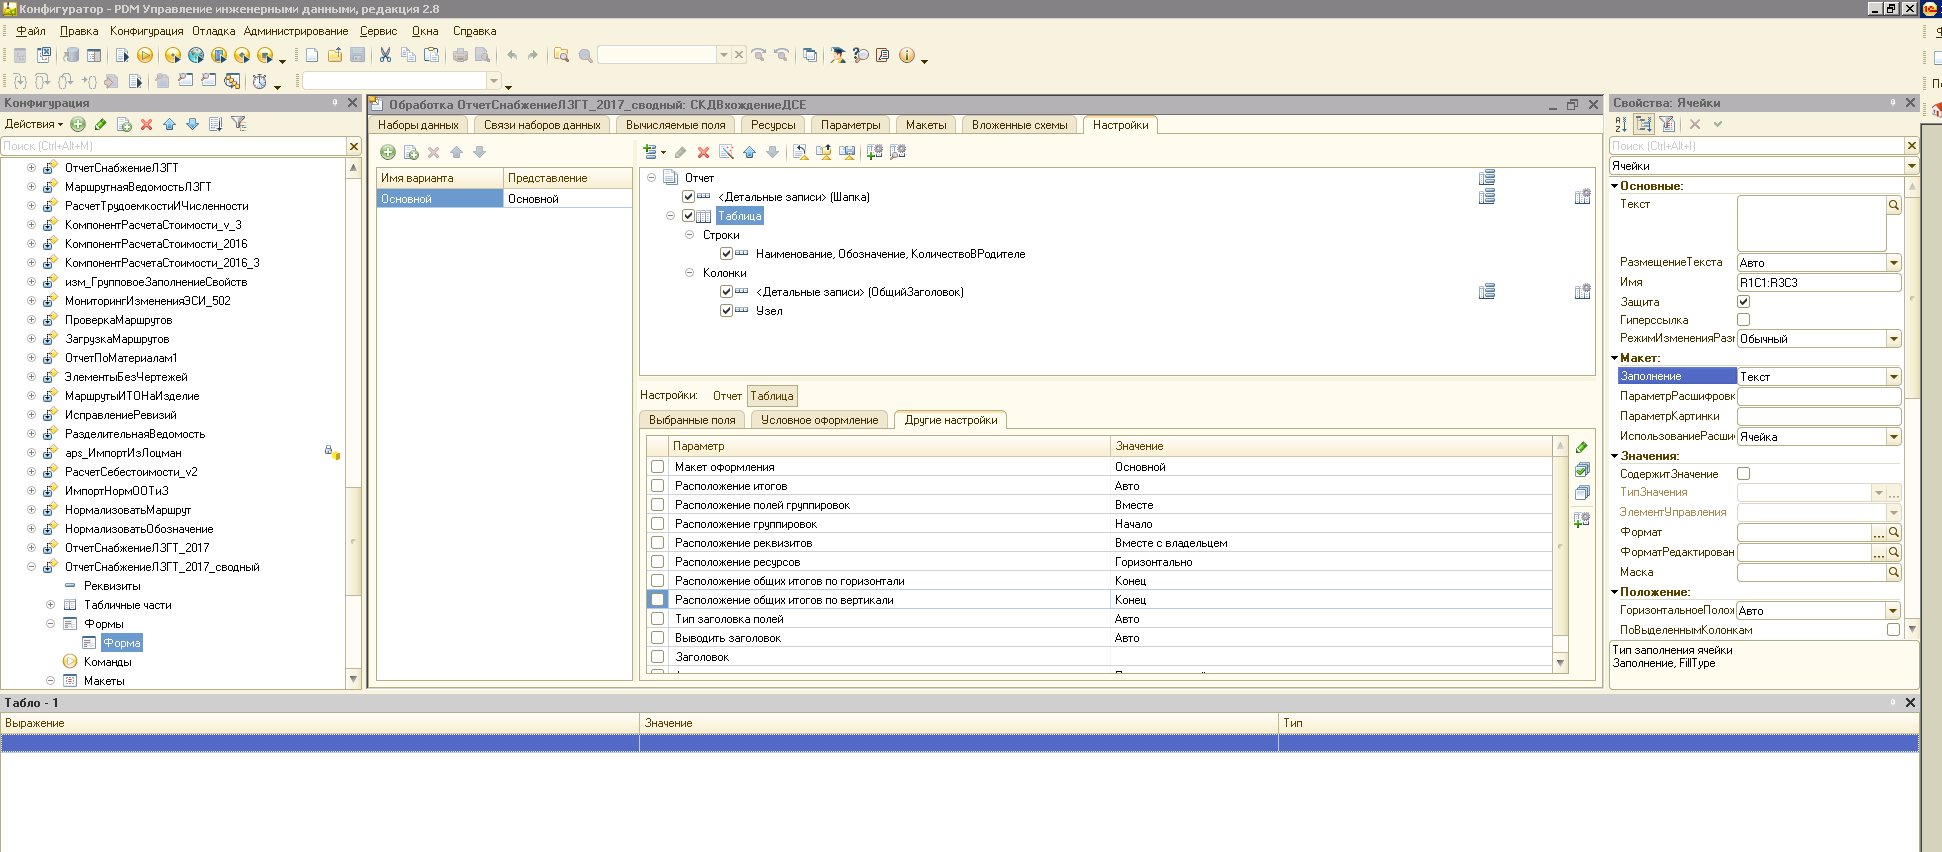Screen dimensions: 1942x852
Task: Uncheck the Таблица element checkbox
Action: click(x=688, y=216)
